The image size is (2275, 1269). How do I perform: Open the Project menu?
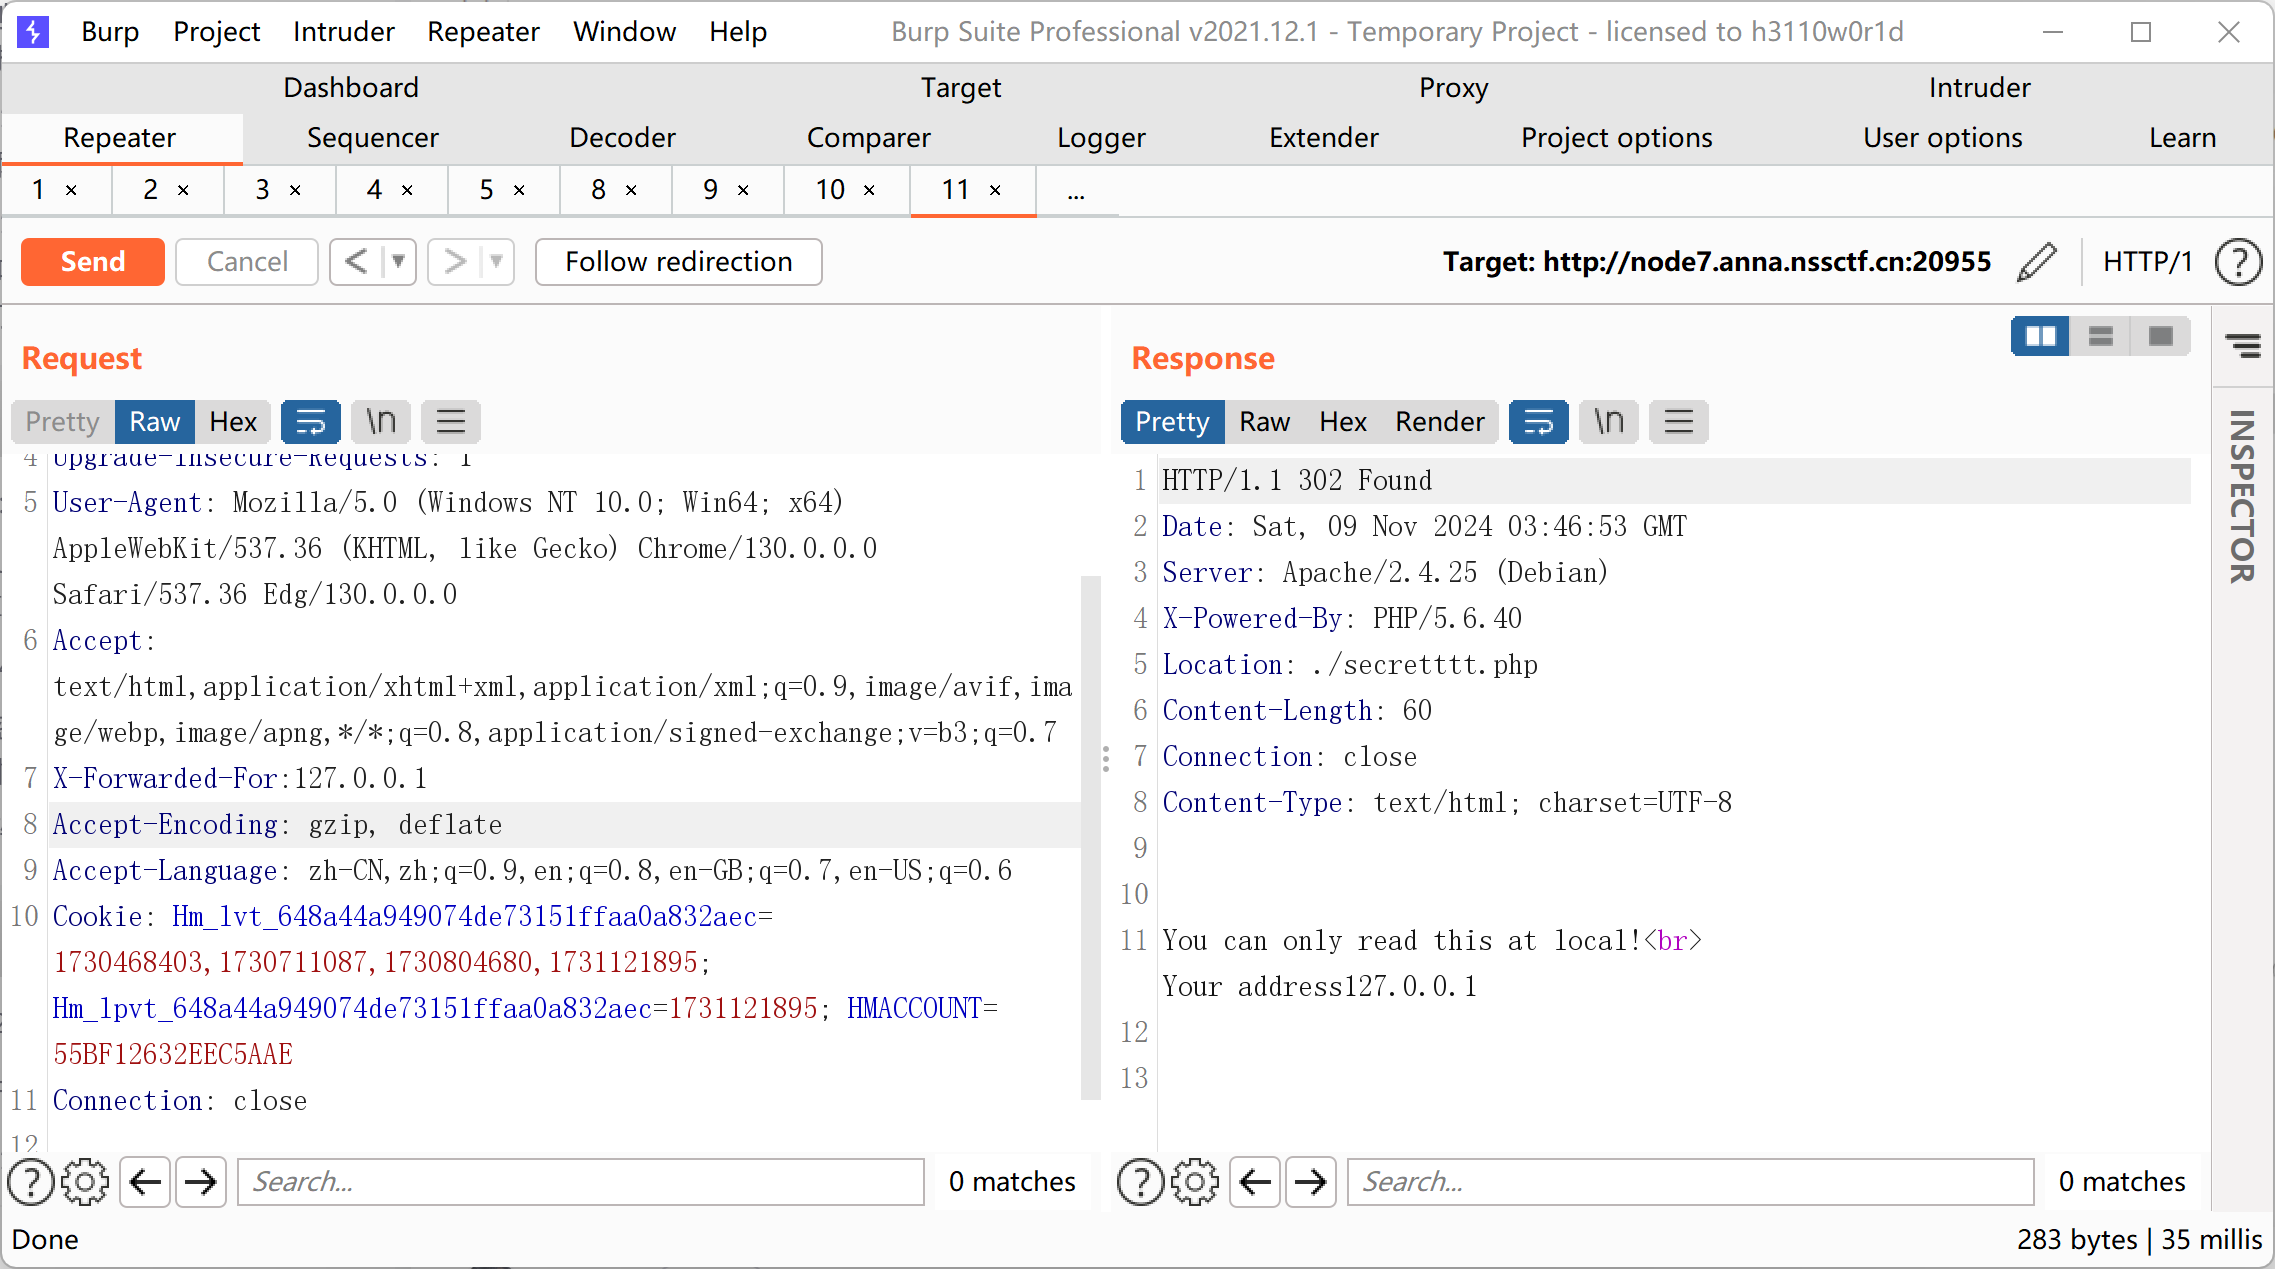pos(216,32)
